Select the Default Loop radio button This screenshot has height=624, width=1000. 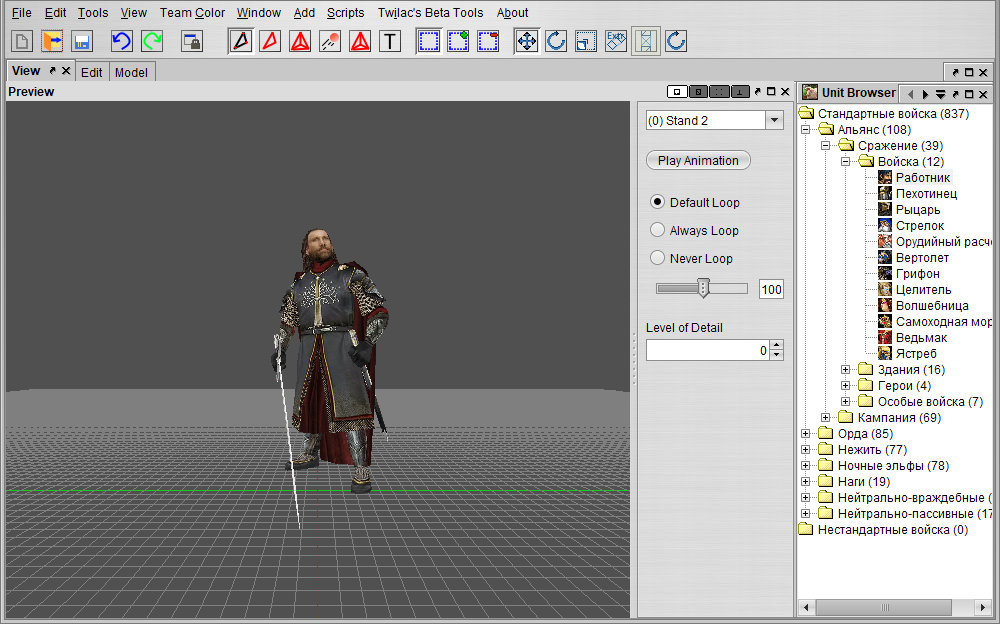point(657,202)
